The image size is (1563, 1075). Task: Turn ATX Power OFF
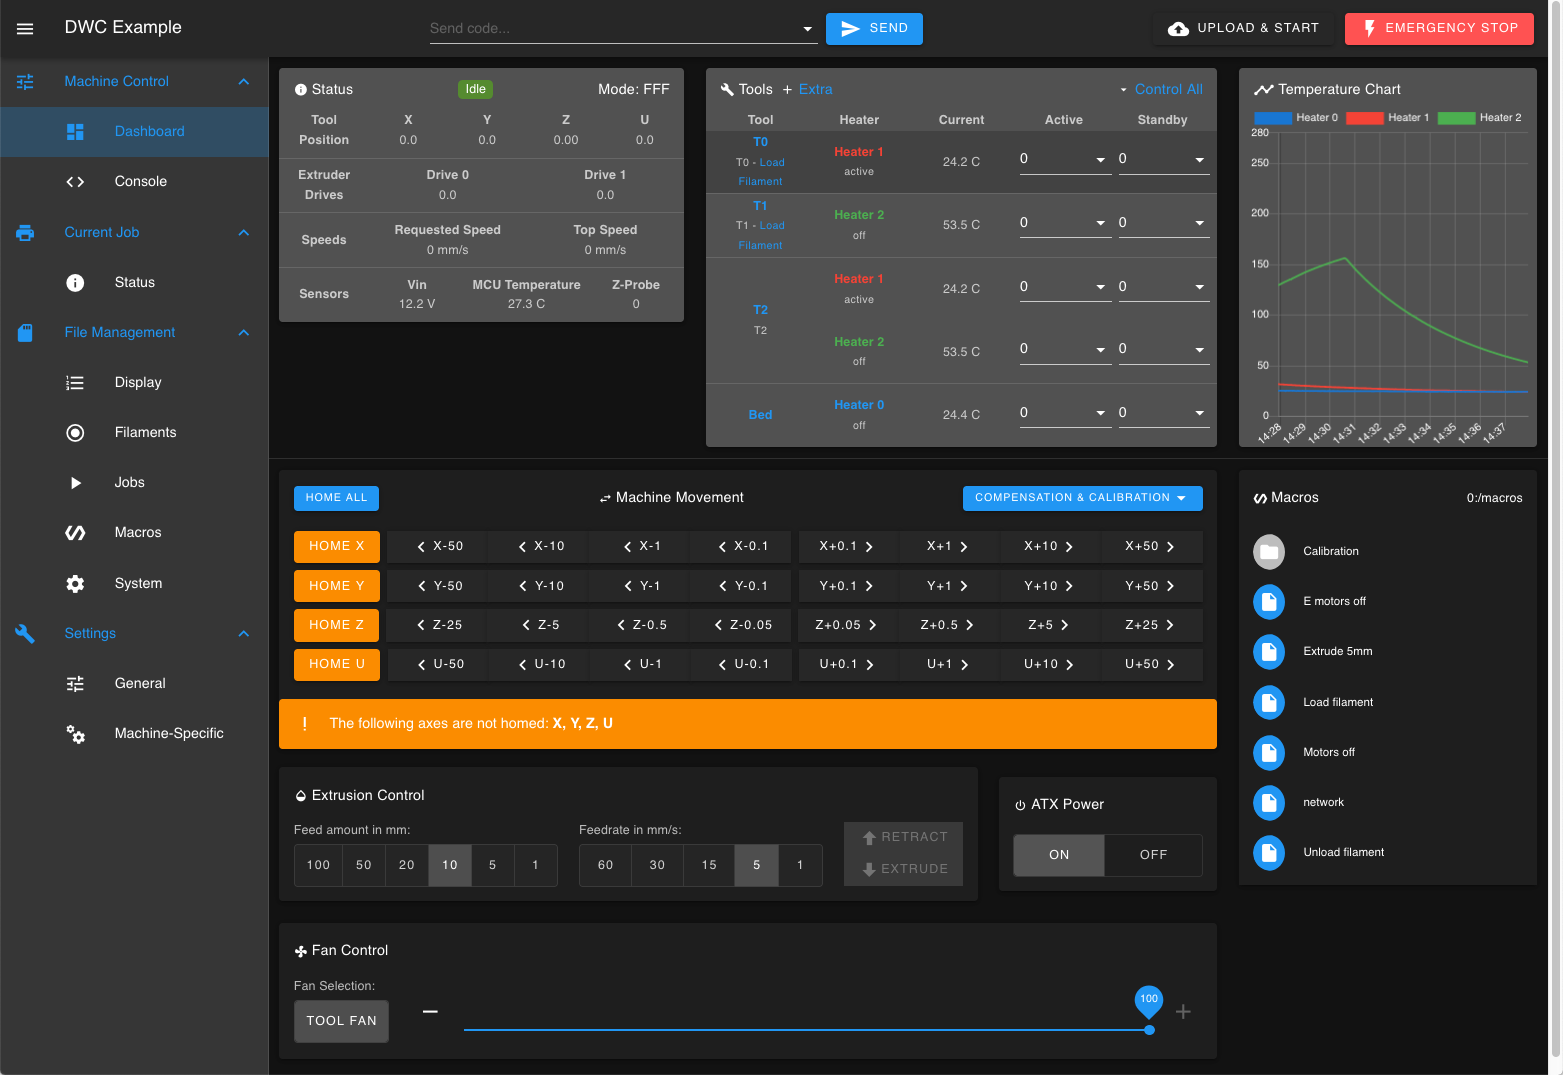(1152, 855)
